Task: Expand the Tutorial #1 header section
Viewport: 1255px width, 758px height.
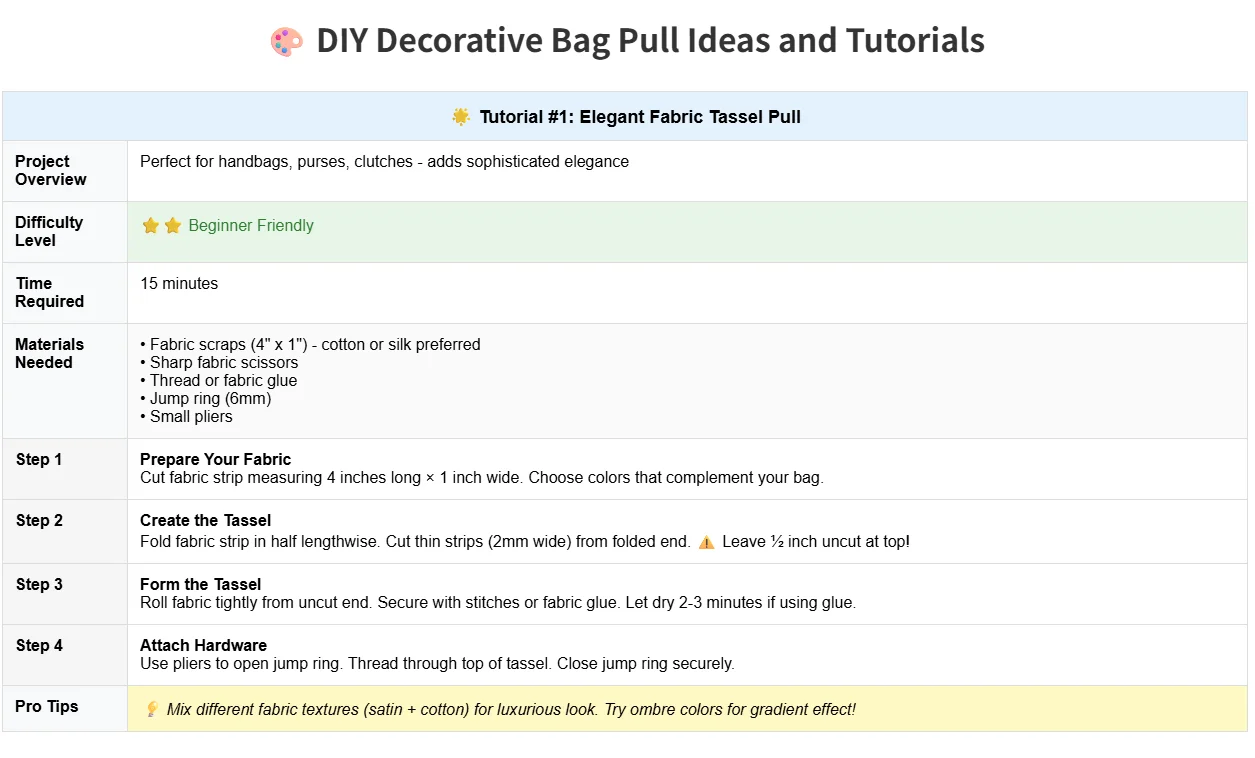Action: click(x=627, y=116)
